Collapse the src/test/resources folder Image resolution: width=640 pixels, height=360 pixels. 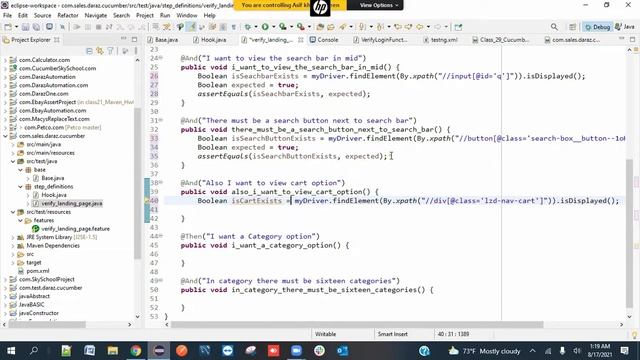pyautogui.click(x=13, y=212)
